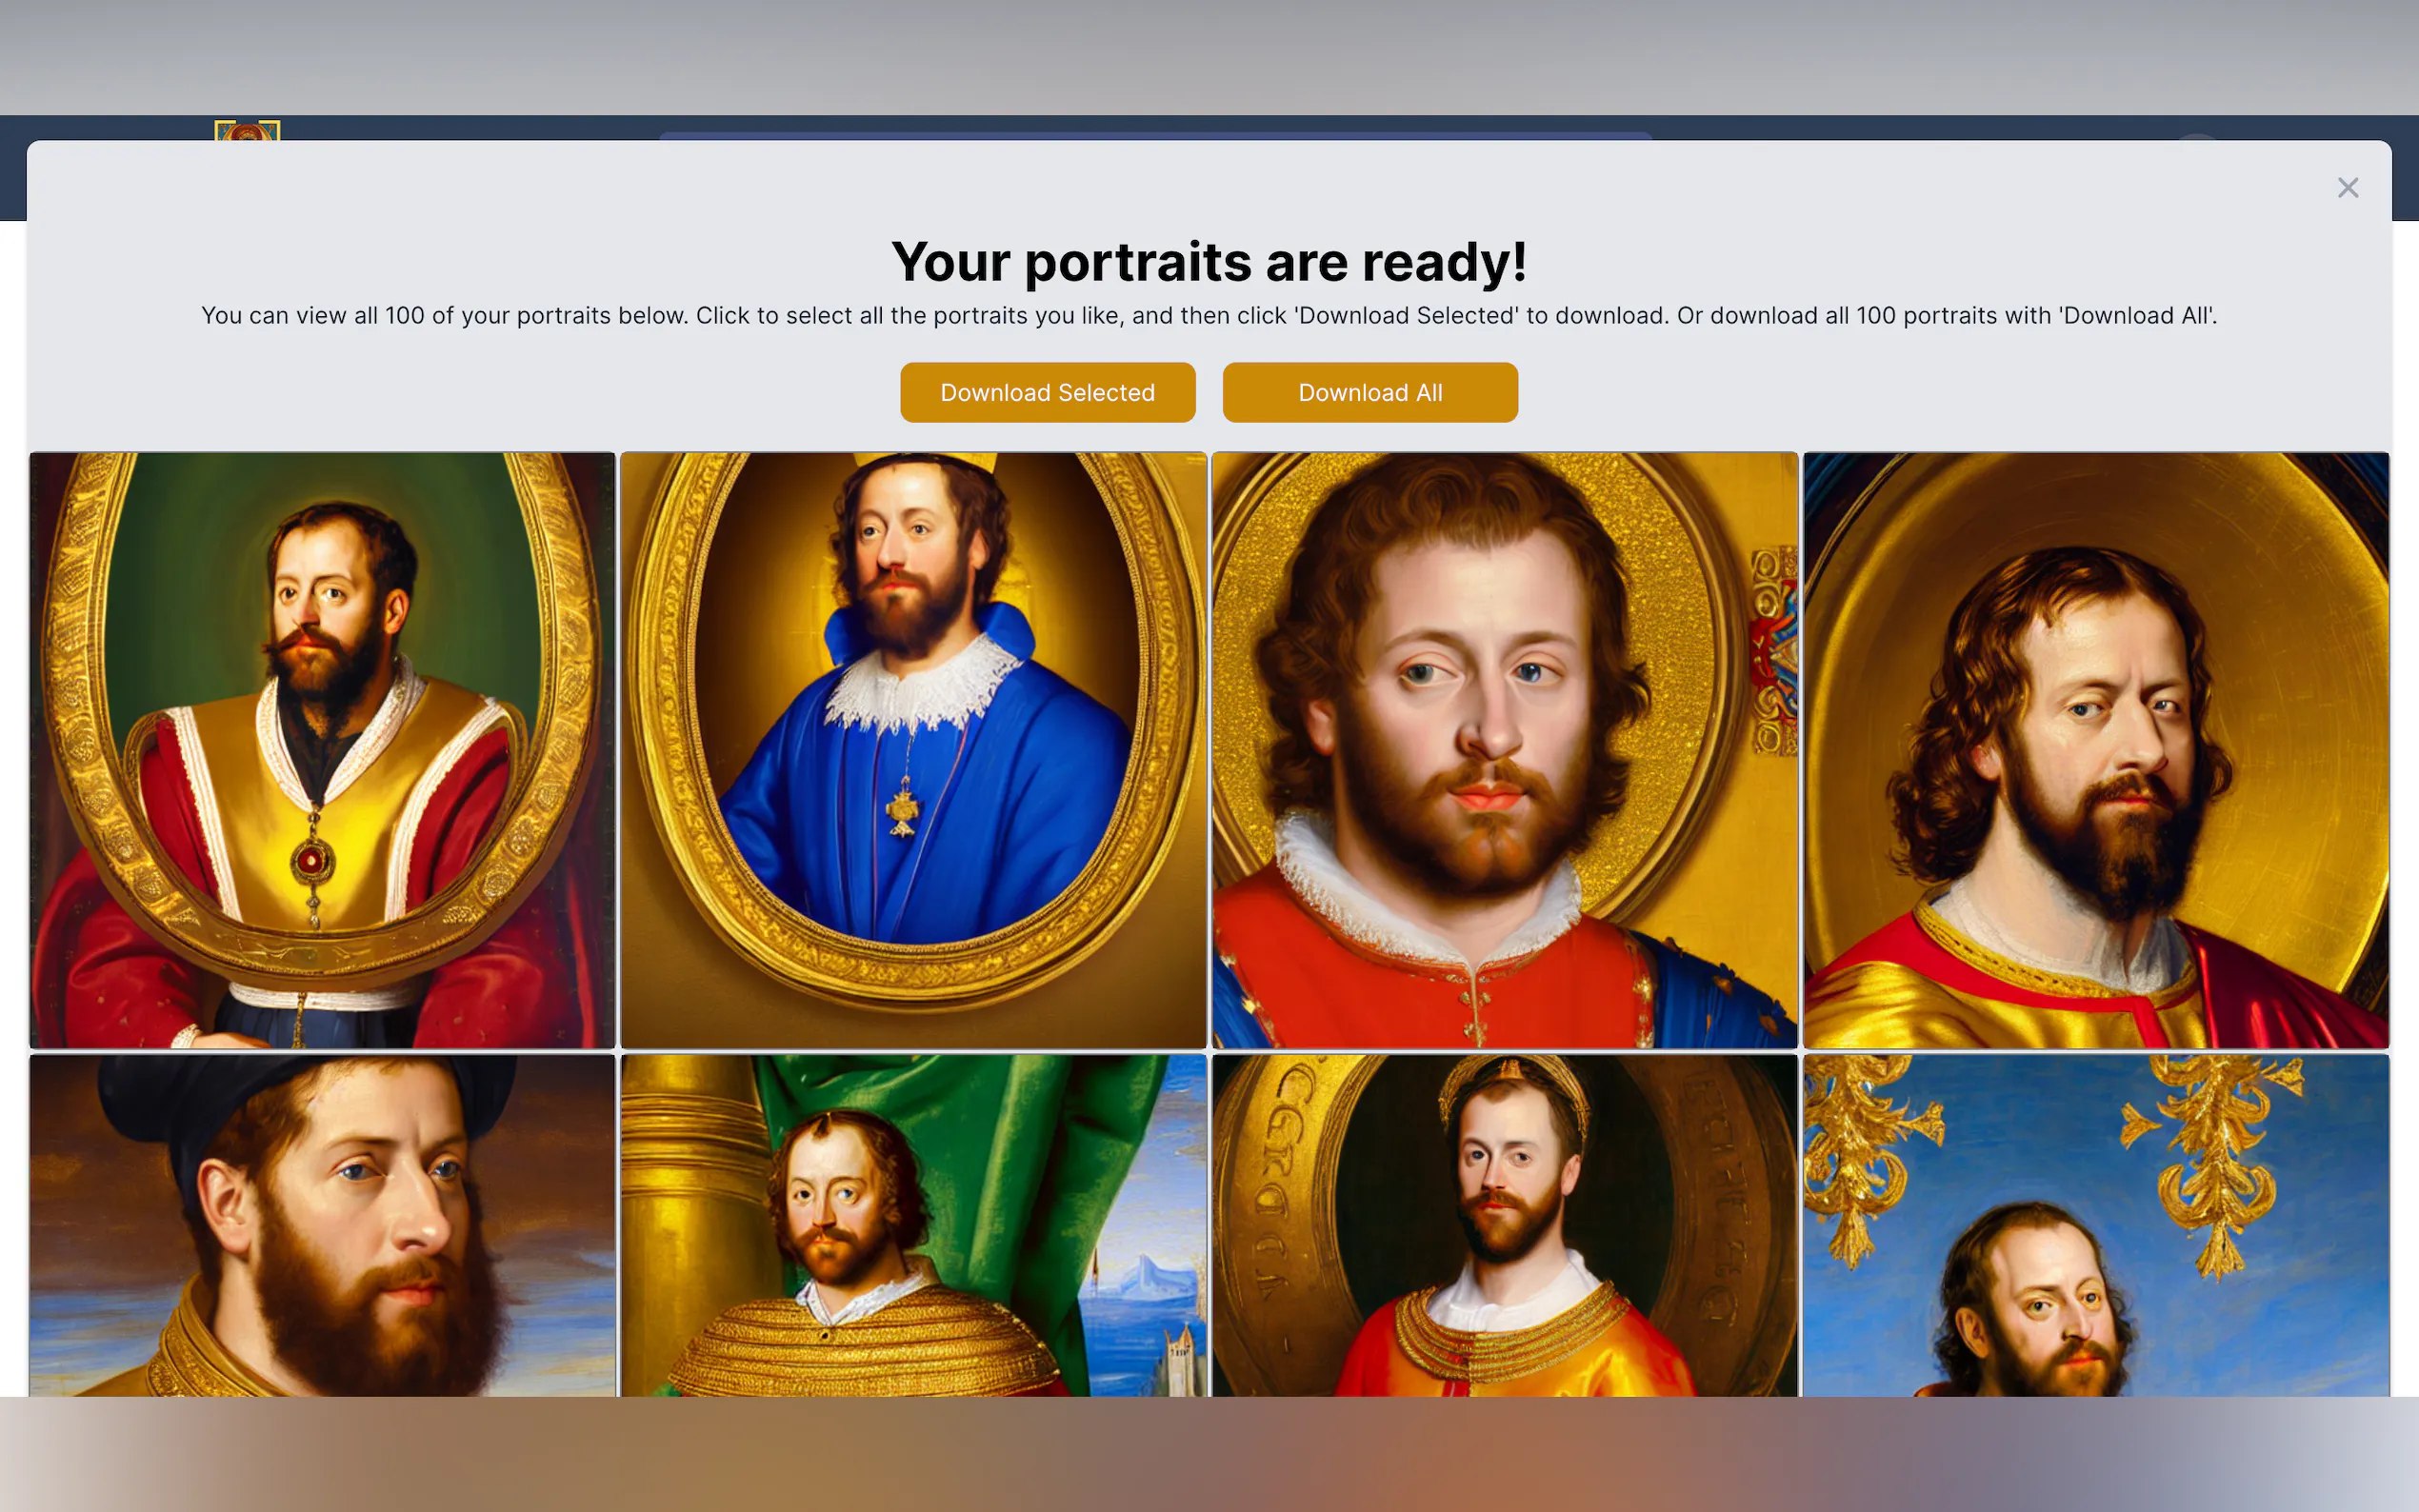Choose the portrait on blue background with gold ornaments
Image resolution: width=2419 pixels, height=1512 pixels.
[x=2096, y=1225]
